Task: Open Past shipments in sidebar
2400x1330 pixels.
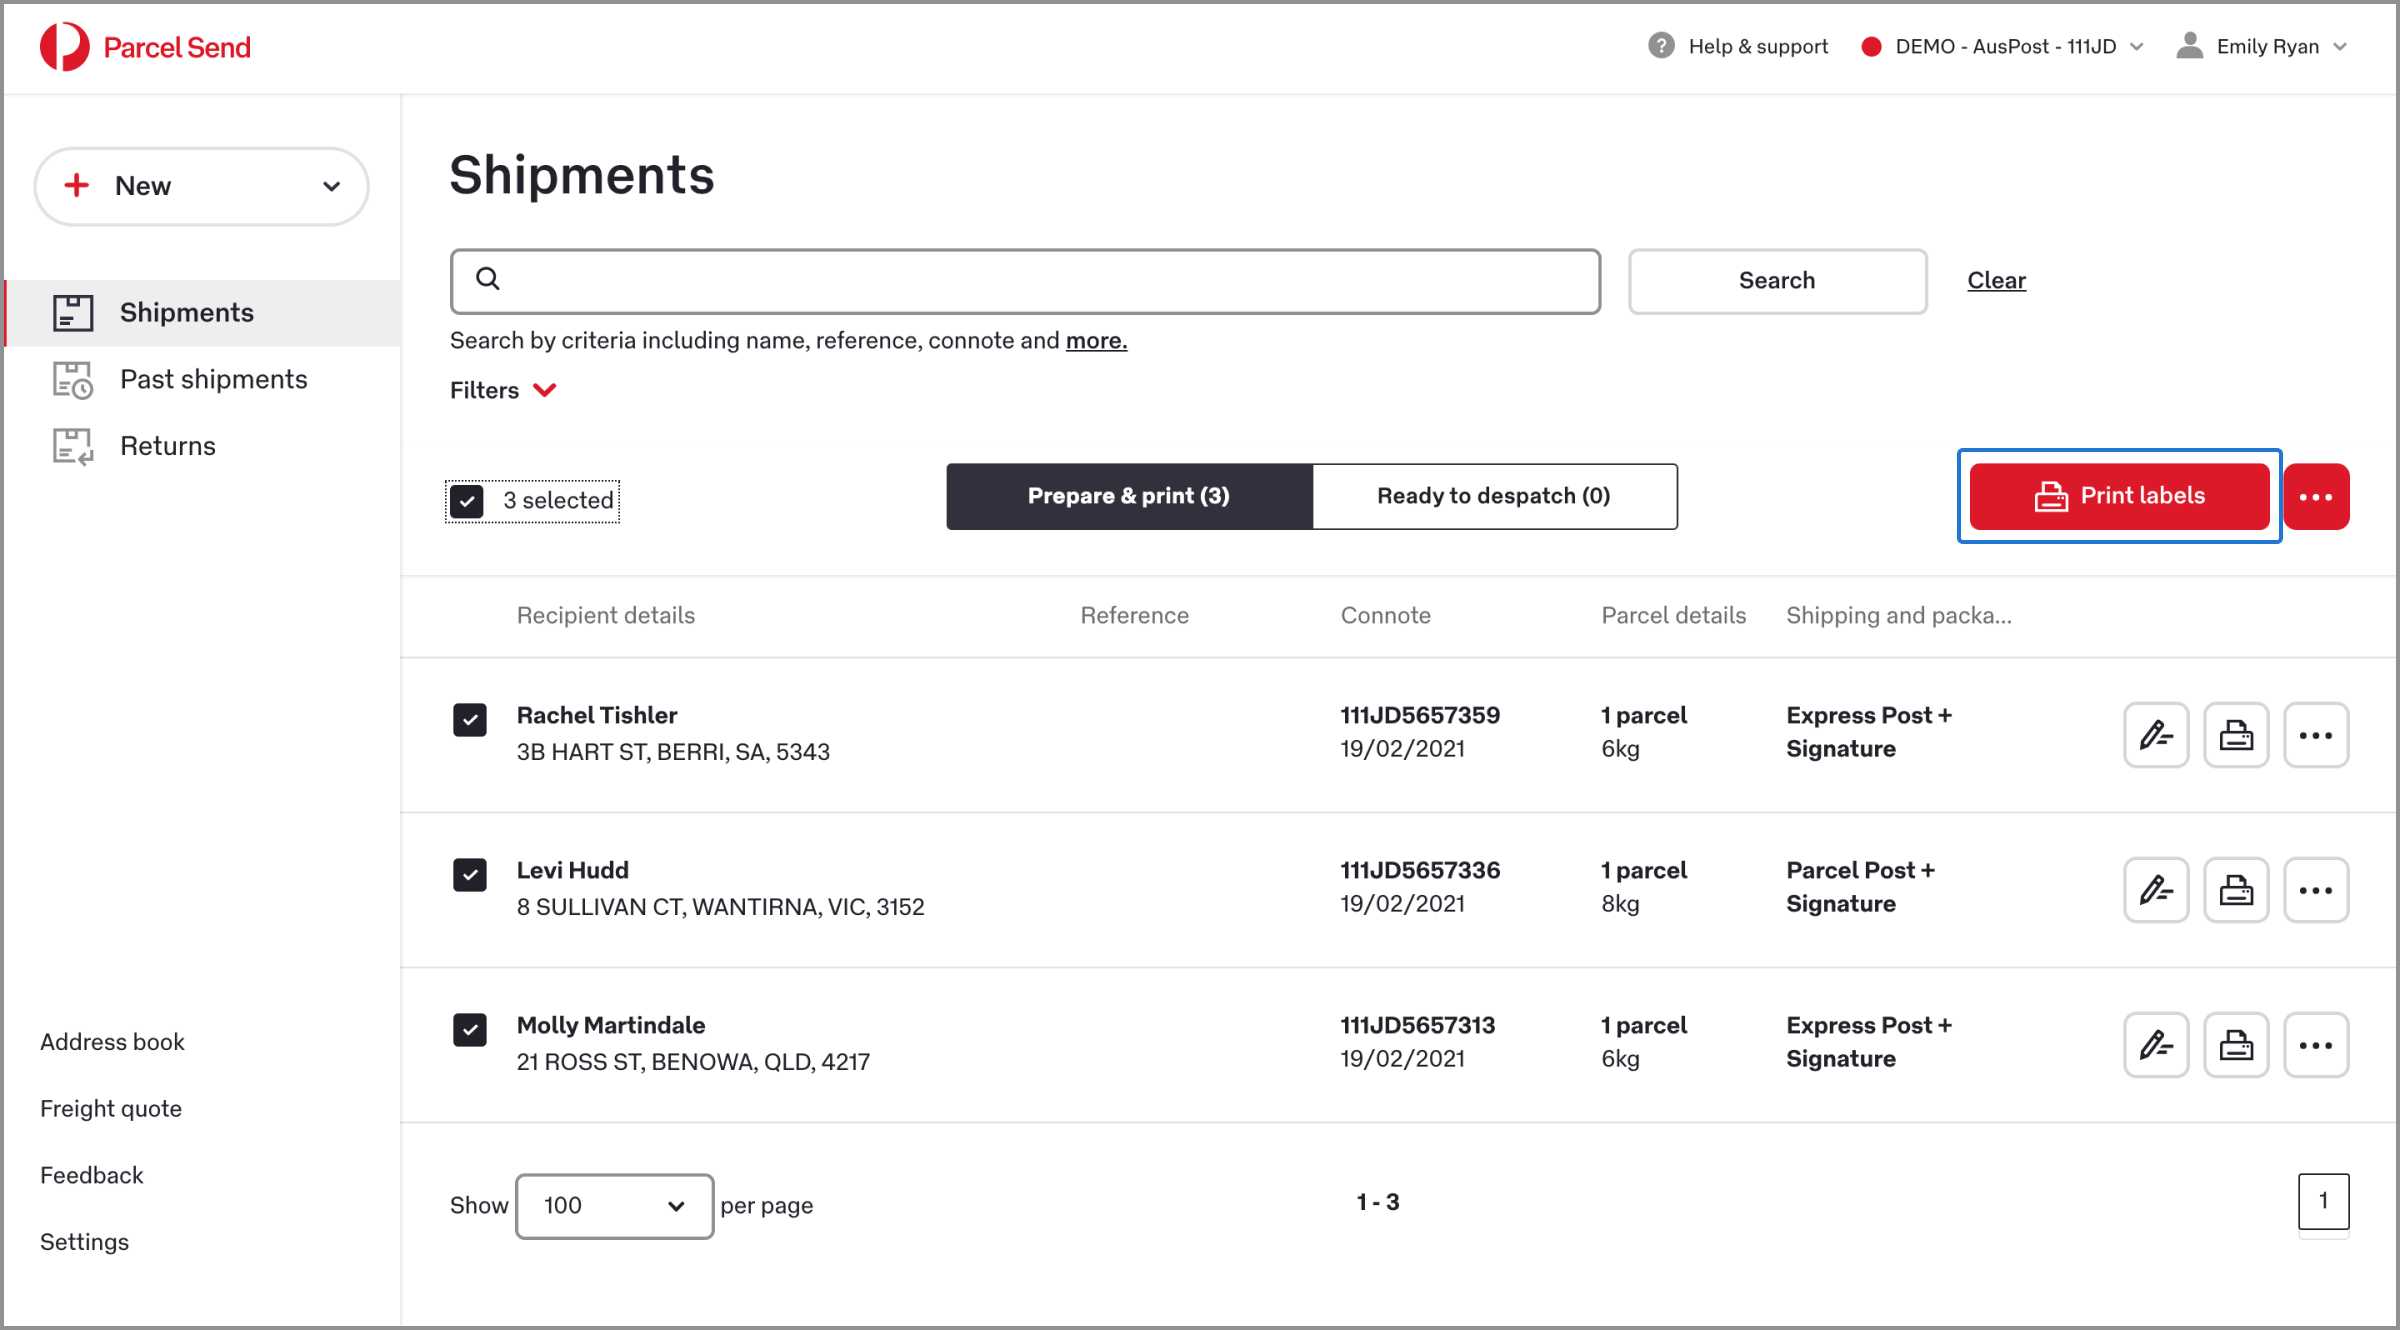Action: (x=204, y=380)
